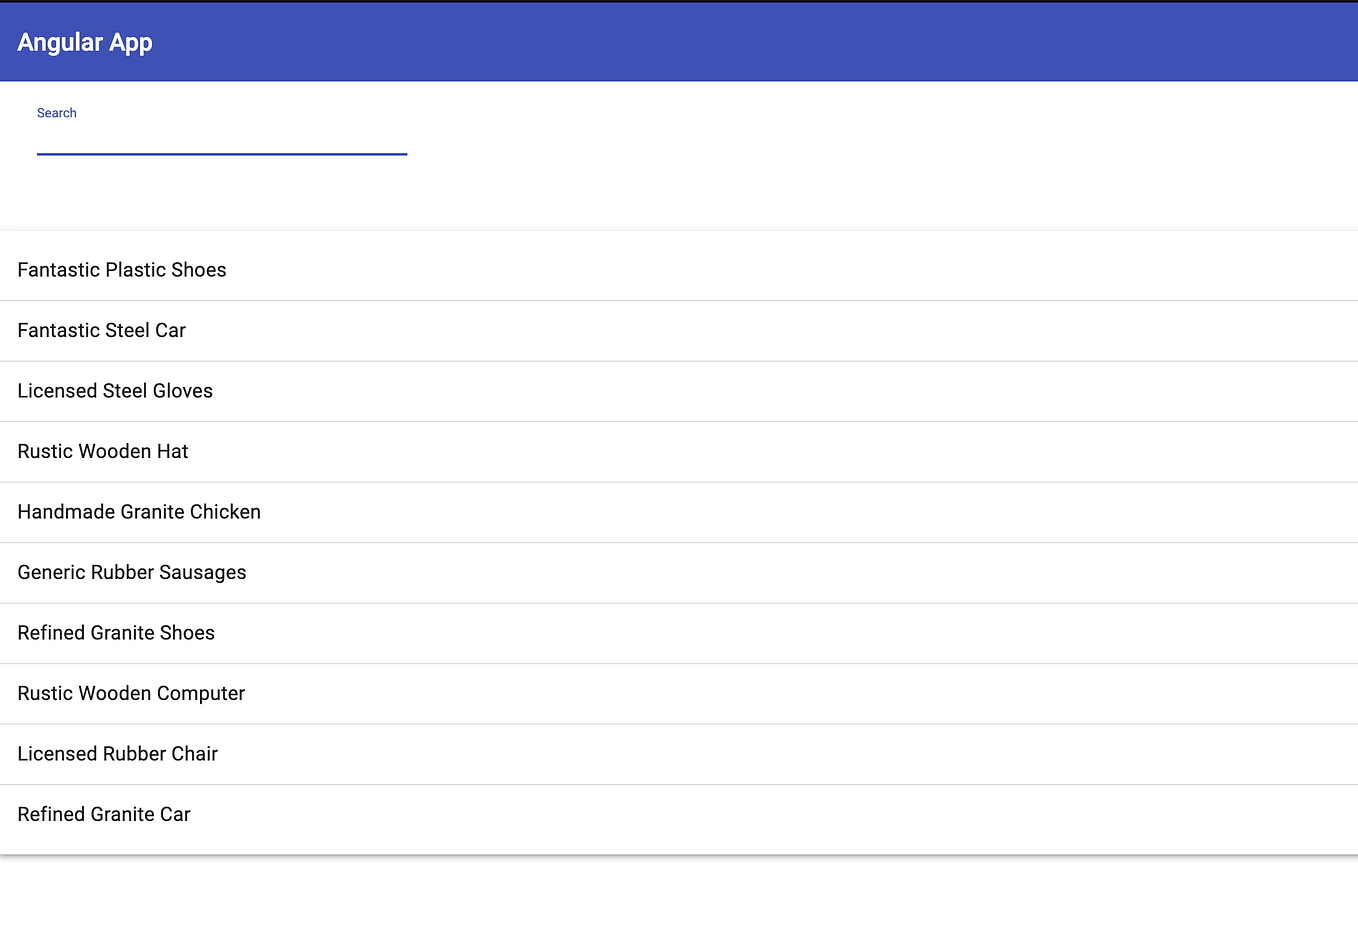1358x926 pixels.
Task: Select Refined Granite Car from the list
Action: (104, 814)
